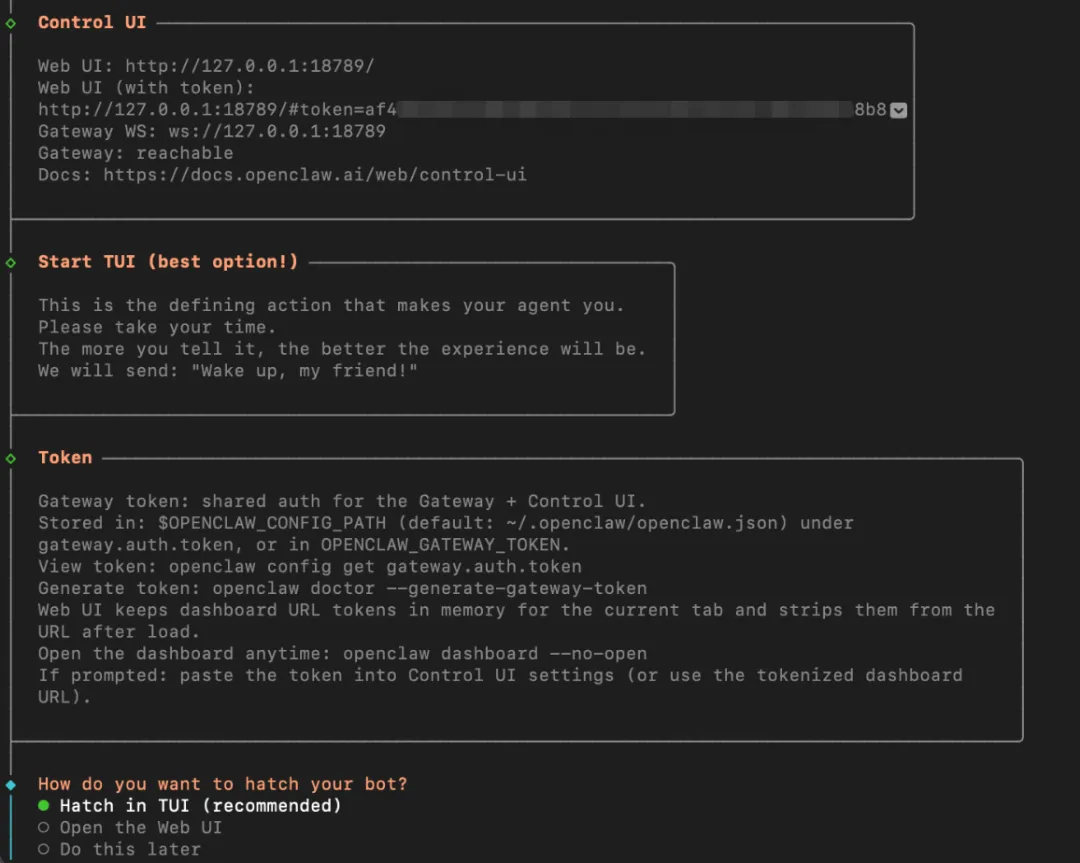This screenshot has width=1080, height=863.
Task: Click the Control UI section heading
Action: [x=92, y=22]
